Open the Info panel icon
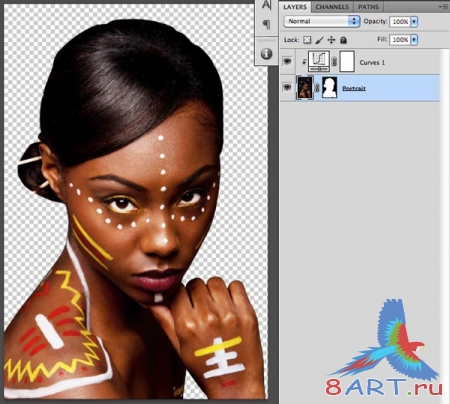The height and width of the screenshot is (404, 450). point(266,54)
